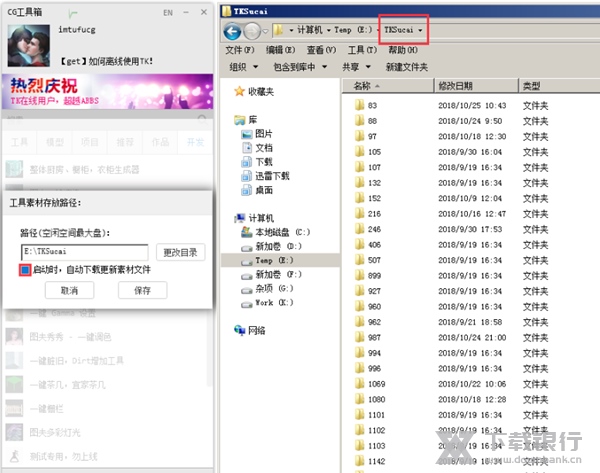This screenshot has width=600, height=473.
Task: Select the 新加卷 (F:) drive
Action: click(x=271, y=275)
